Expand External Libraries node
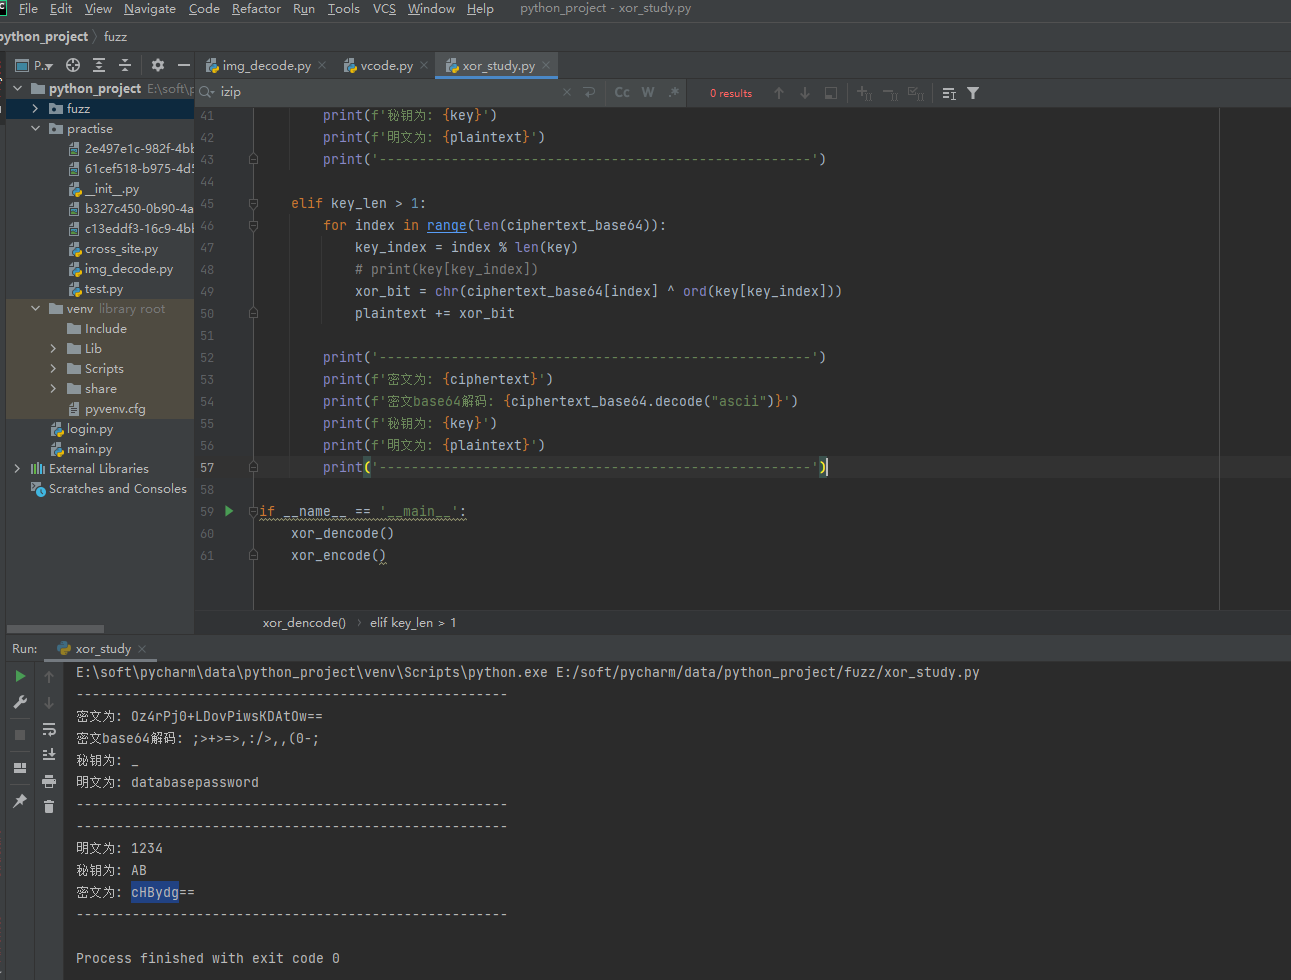1291x980 pixels. pos(17,468)
